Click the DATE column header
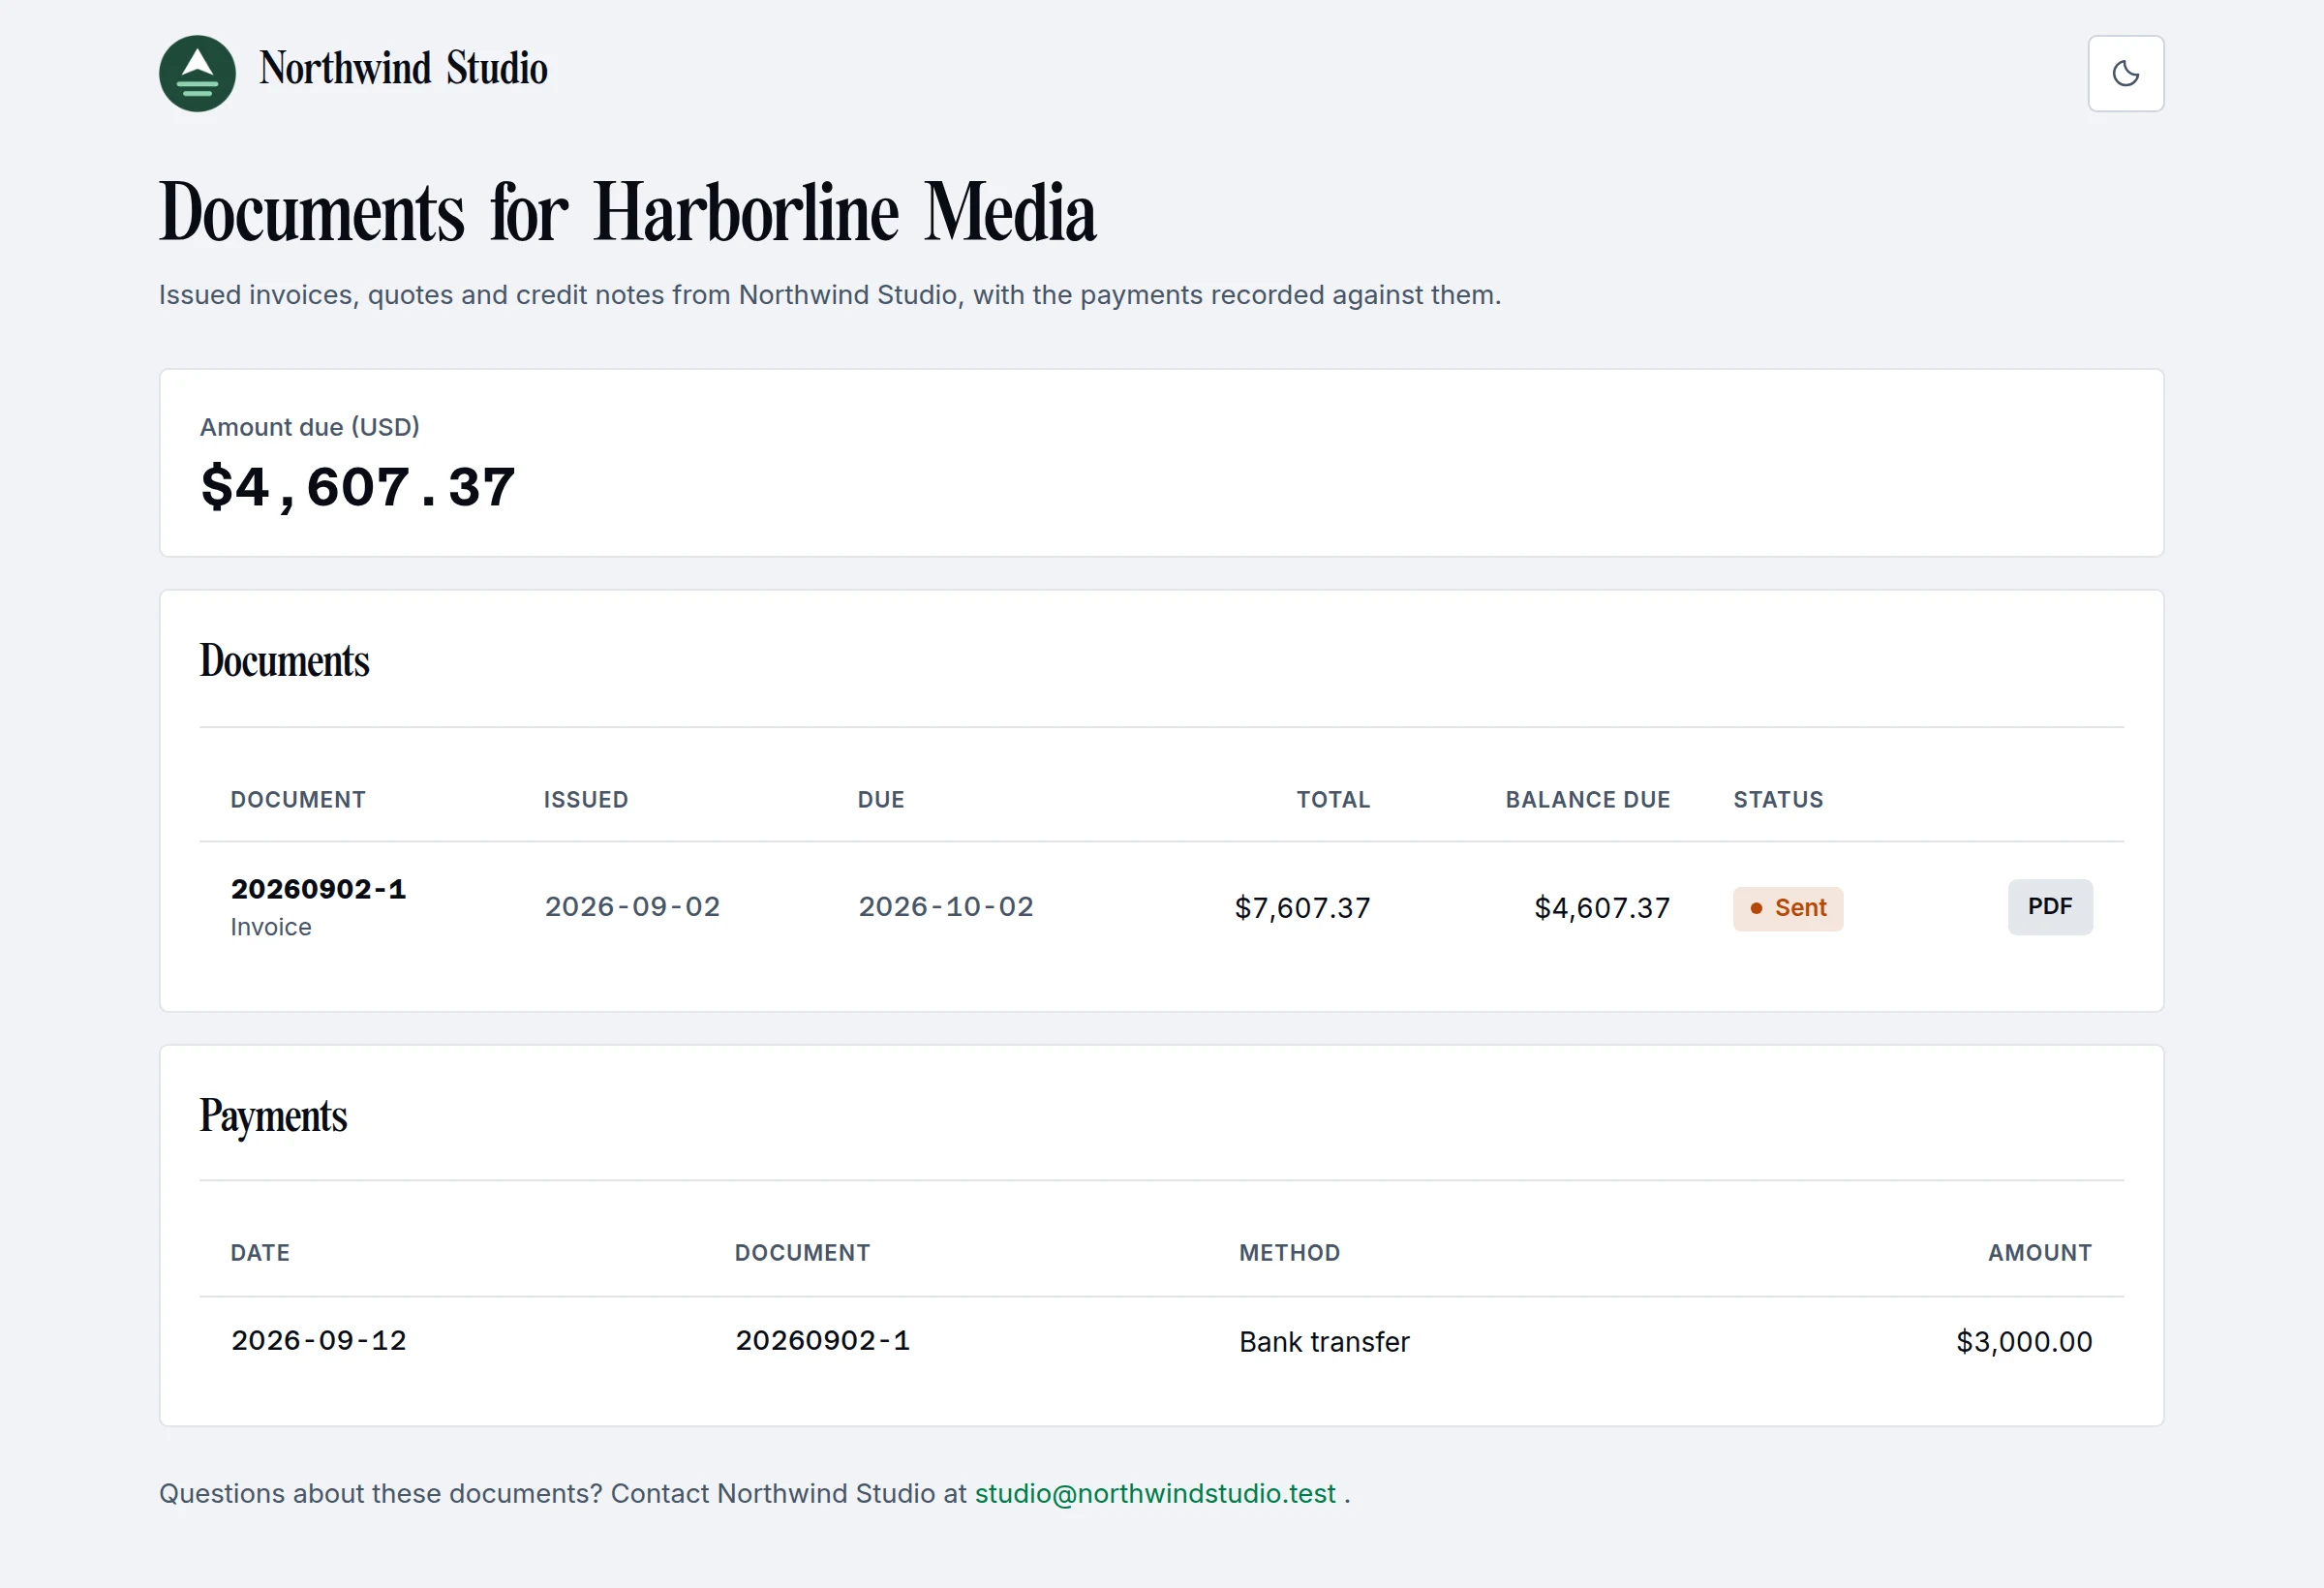 260,1253
